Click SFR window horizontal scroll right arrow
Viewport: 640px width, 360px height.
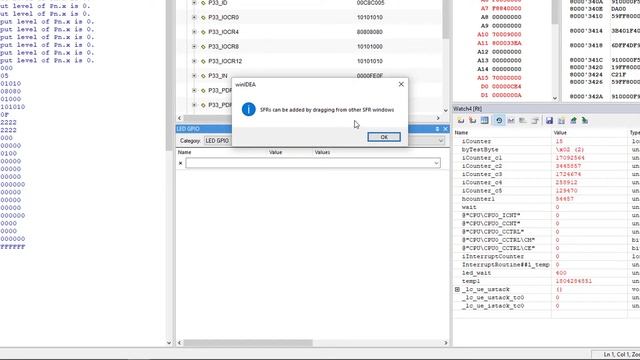(438, 118)
